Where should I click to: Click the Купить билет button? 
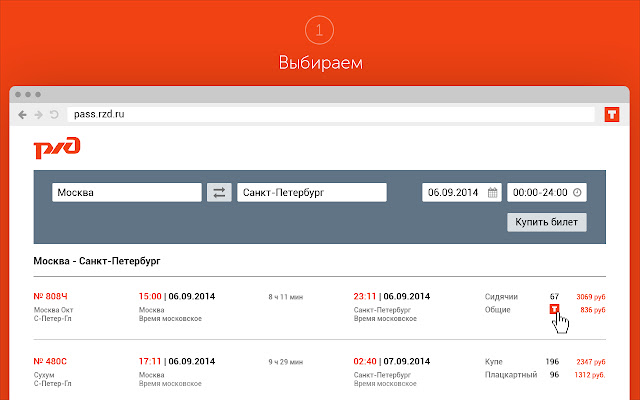pos(547,222)
